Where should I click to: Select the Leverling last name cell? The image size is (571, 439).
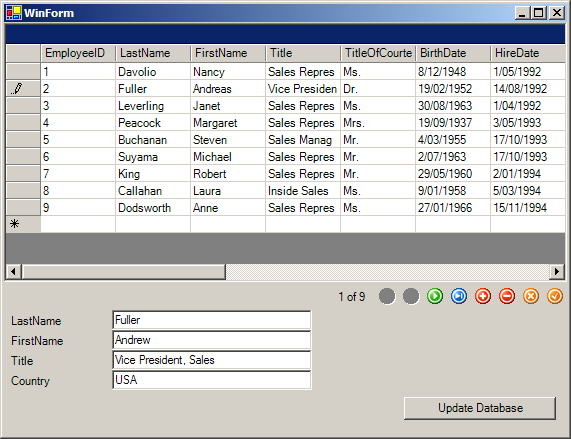(153, 106)
